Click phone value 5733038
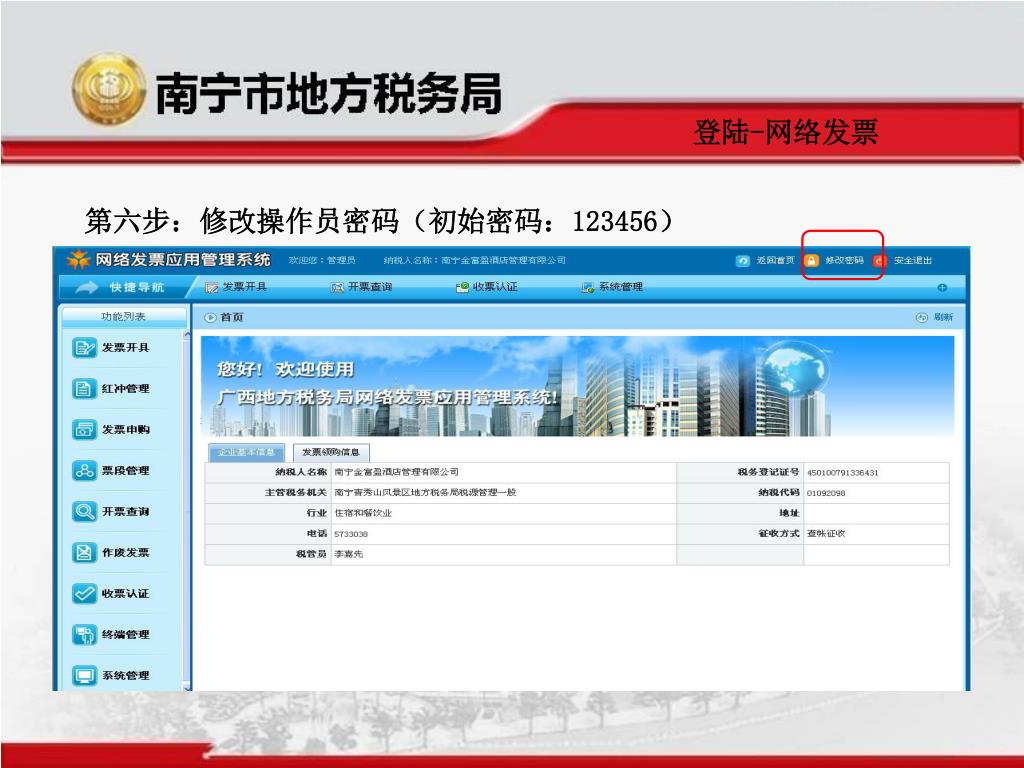The width and height of the screenshot is (1024, 768). point(351,534)
